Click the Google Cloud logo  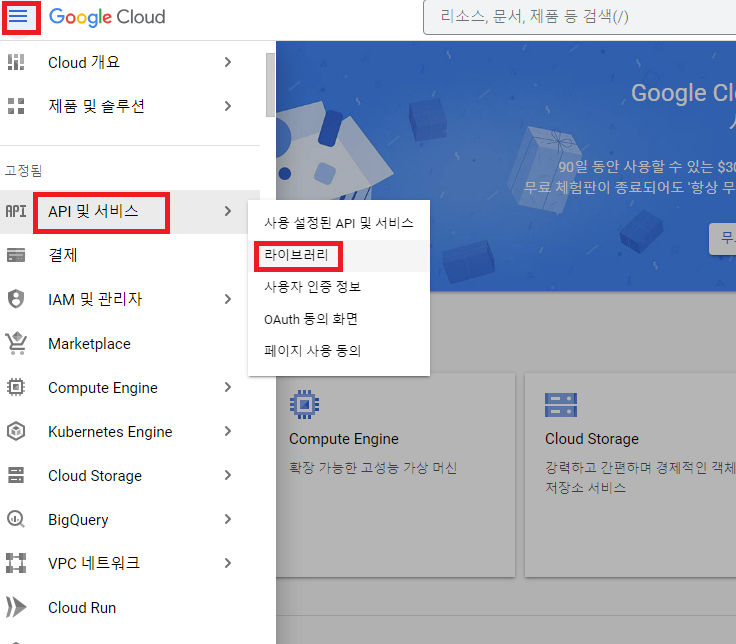coord(107,17)
